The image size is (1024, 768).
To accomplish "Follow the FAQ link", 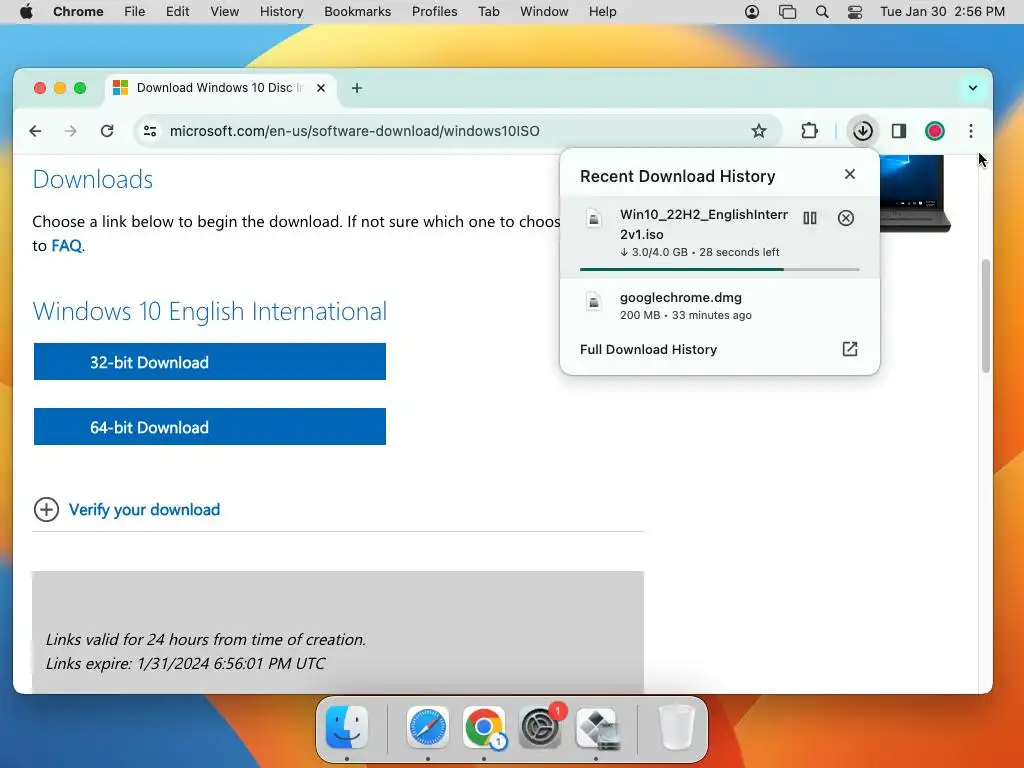I will [x=67, y=246].
